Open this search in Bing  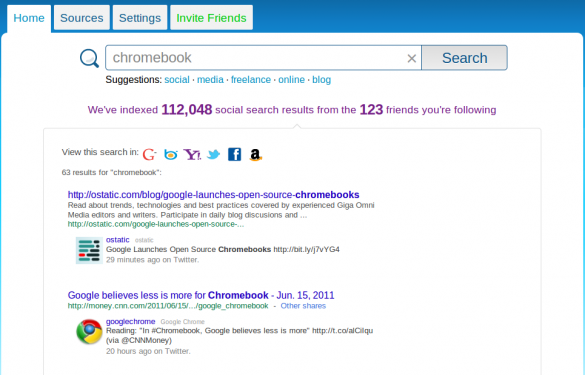[x=171, y=154]
